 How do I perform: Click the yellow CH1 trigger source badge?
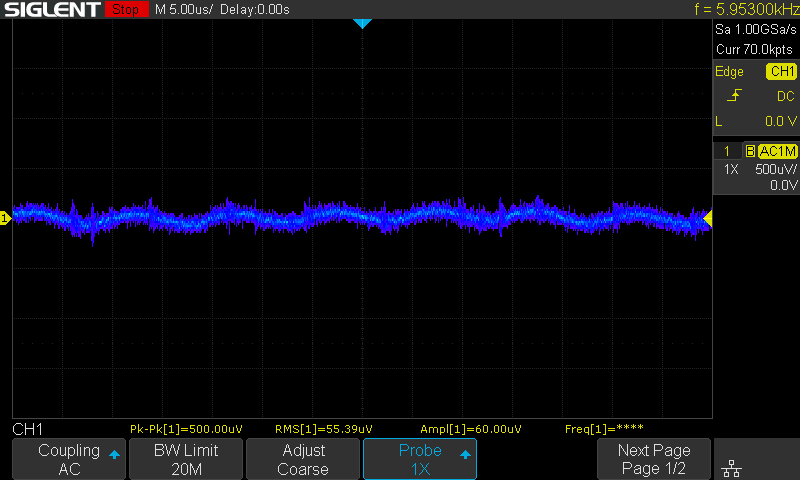click(x=781, y=72)
